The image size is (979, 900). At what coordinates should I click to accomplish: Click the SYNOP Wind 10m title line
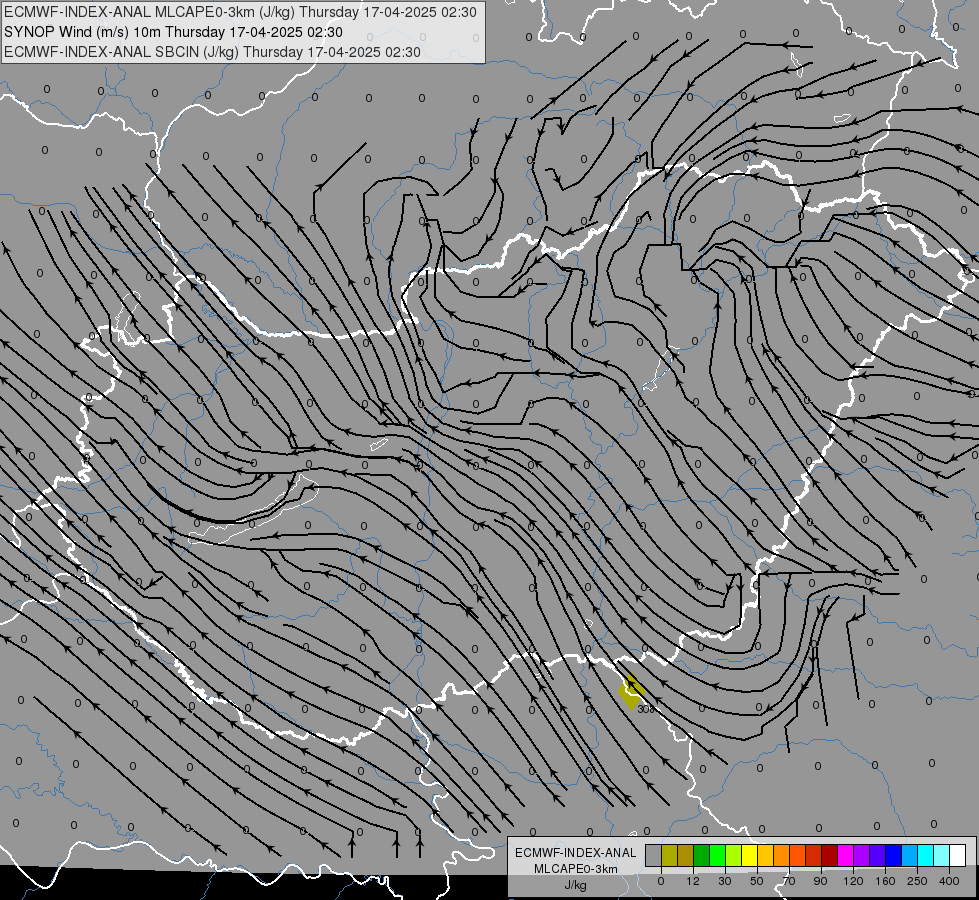coord(174,32)
